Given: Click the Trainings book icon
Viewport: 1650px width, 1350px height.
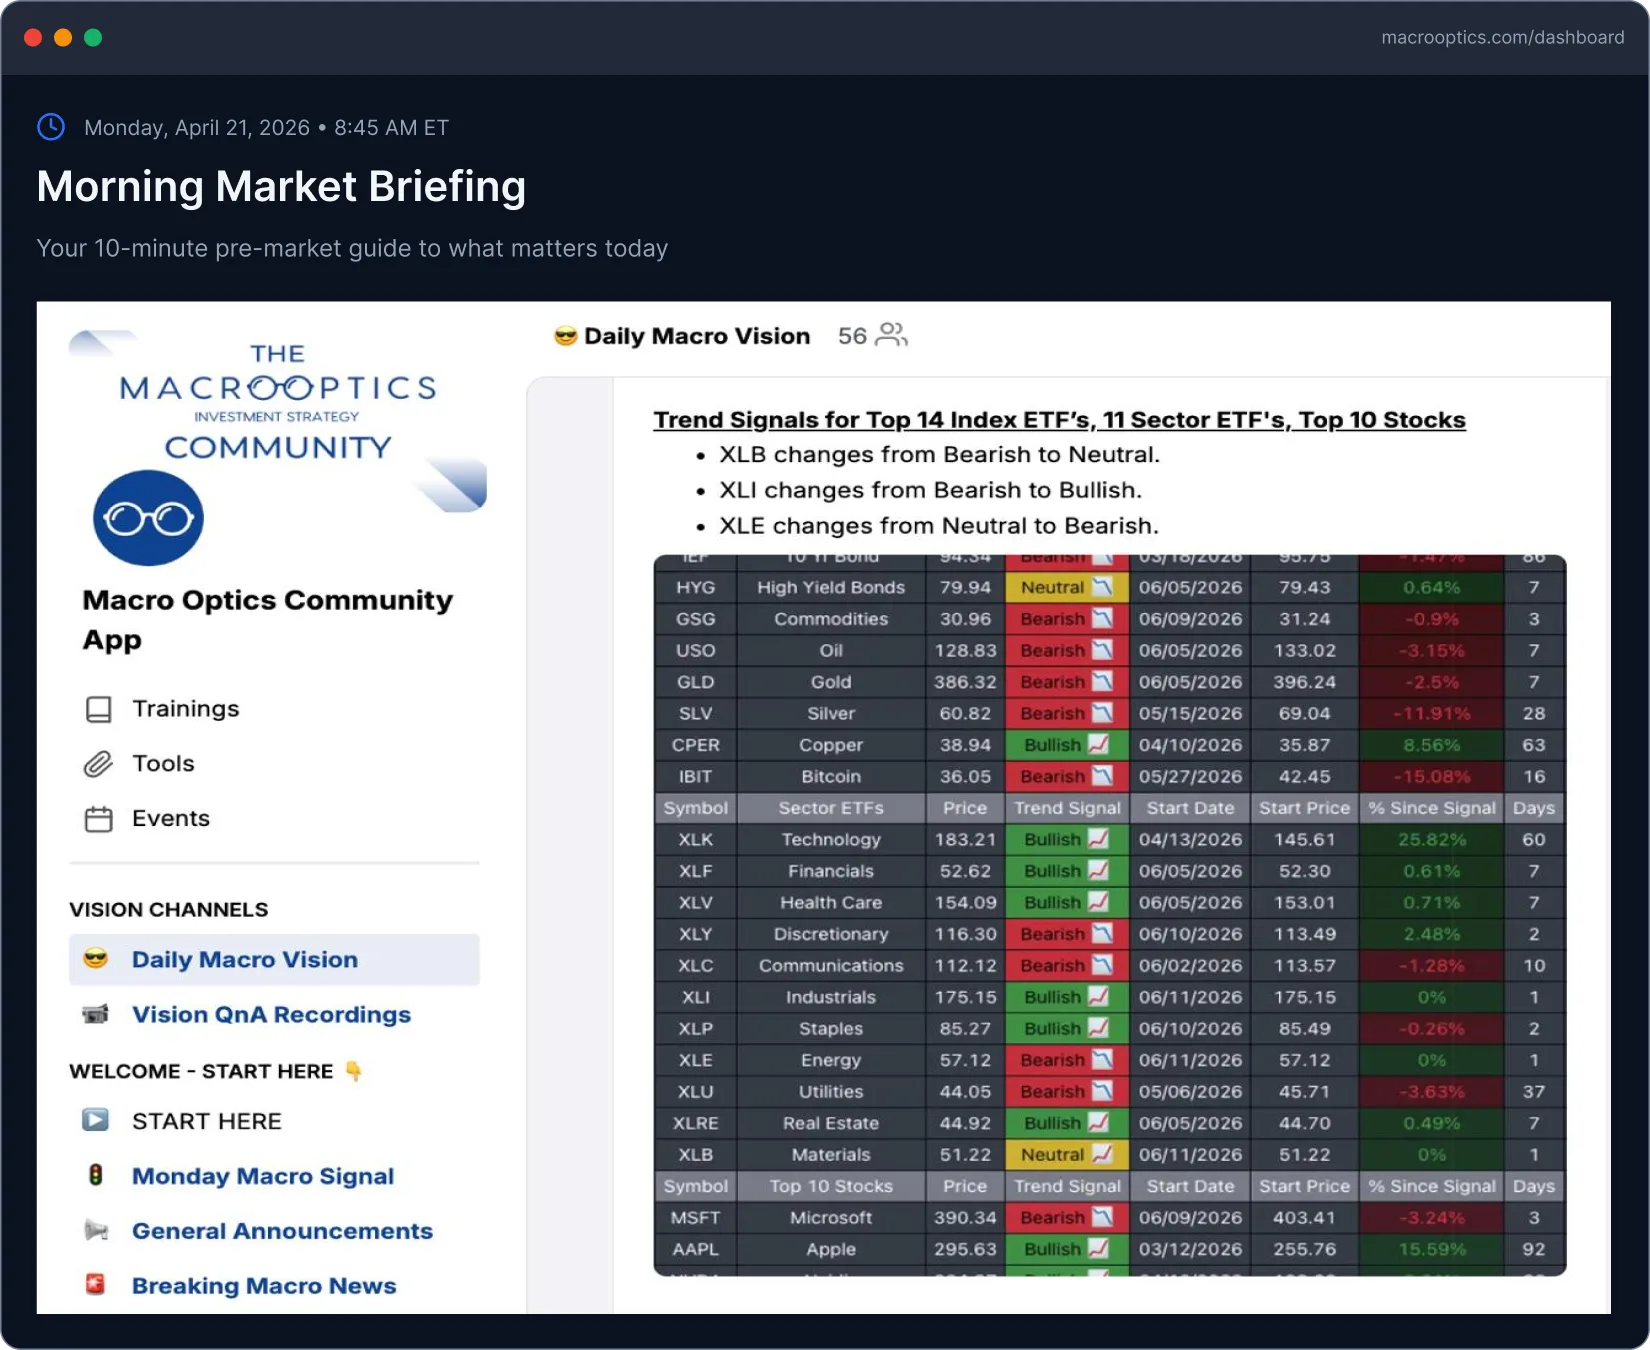Looking at the screenshot, I should tap(98, 709).
